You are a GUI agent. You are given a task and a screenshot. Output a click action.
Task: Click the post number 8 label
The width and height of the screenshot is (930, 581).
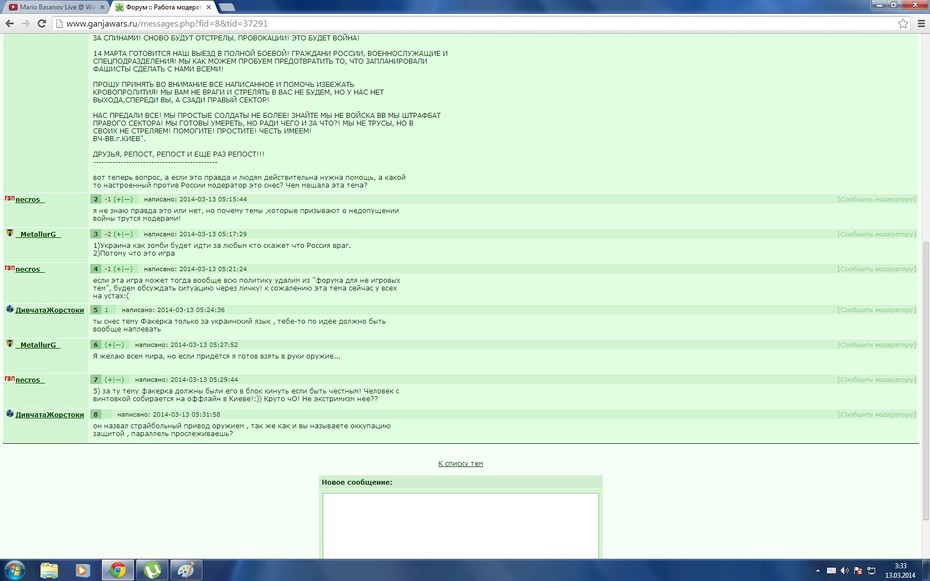[x=95, y=414]
